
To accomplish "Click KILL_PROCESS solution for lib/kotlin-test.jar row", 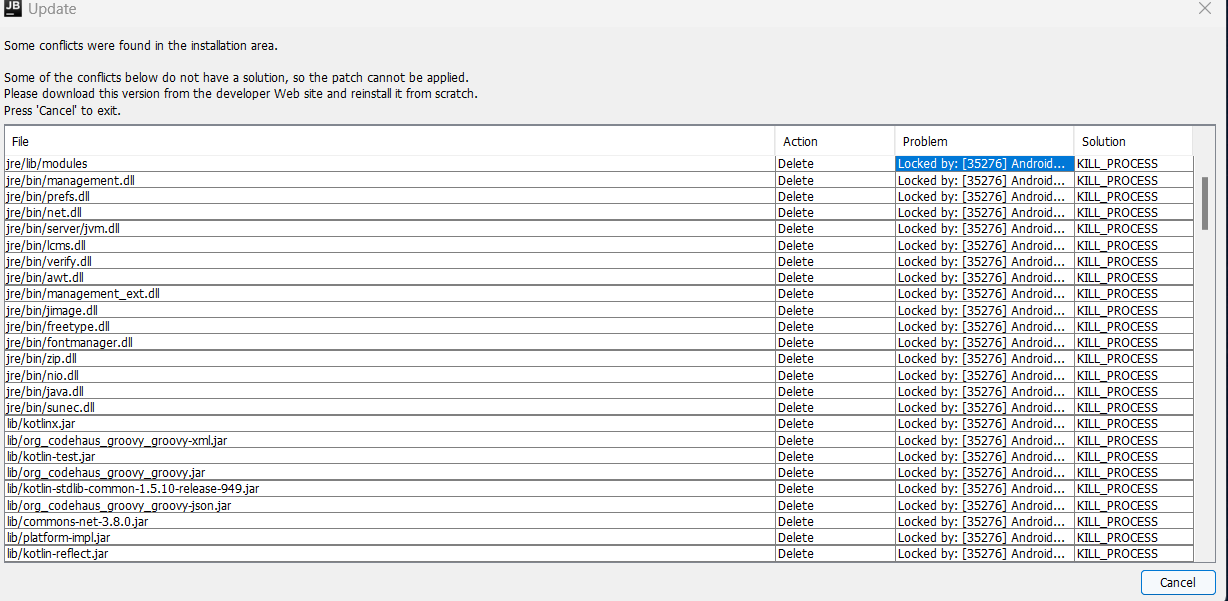I will 1134,456.
